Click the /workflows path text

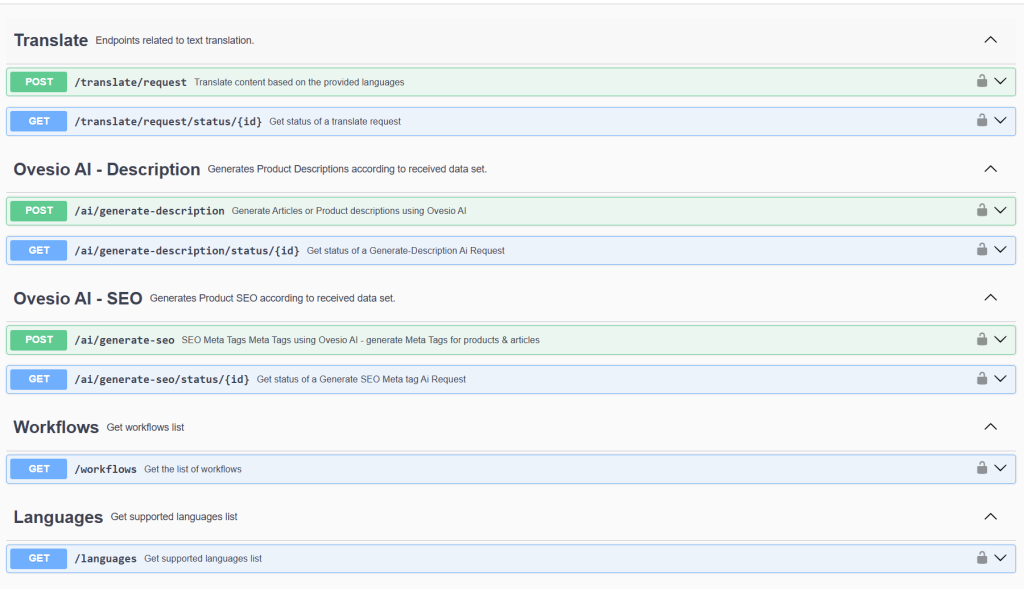coord(105,470)
